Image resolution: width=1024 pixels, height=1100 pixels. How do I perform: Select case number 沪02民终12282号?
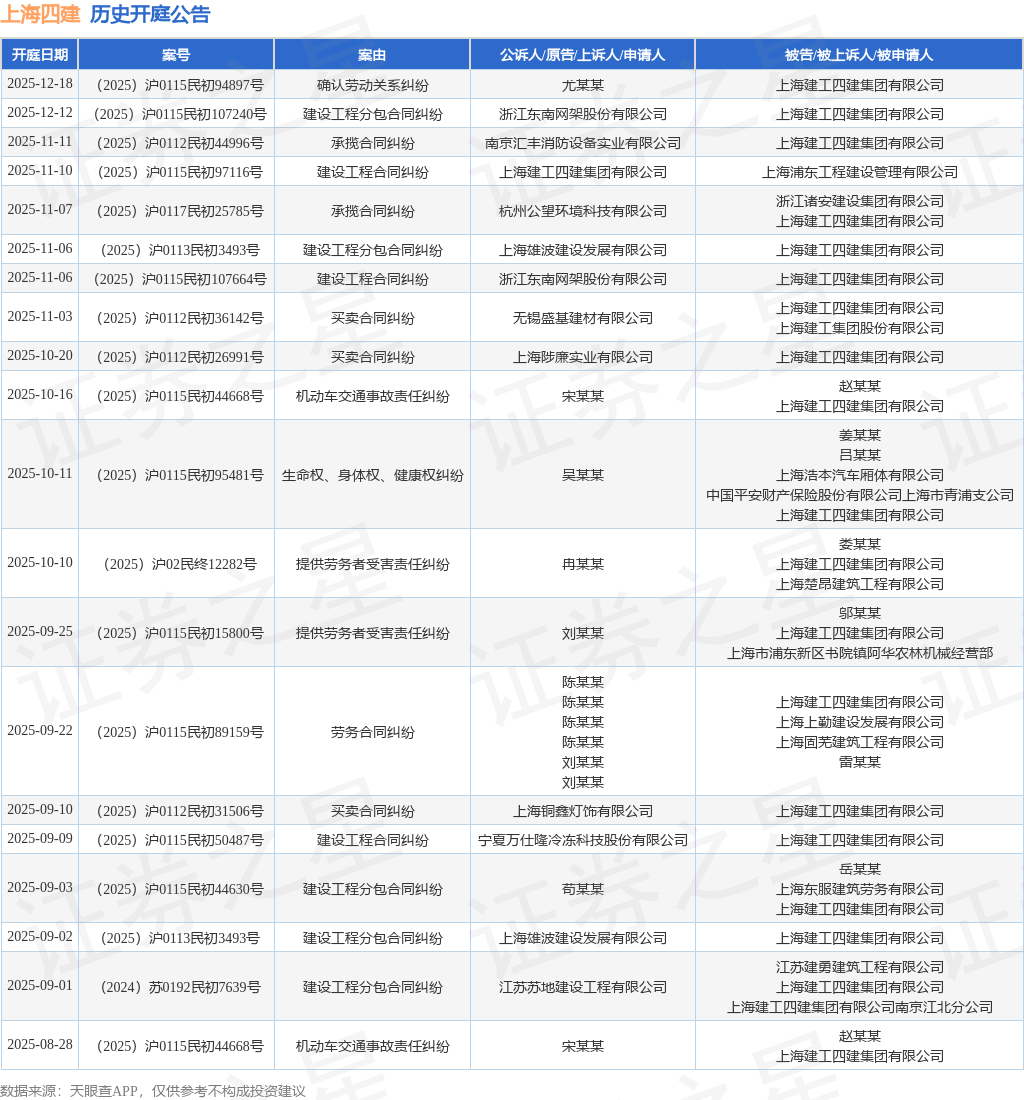click(180, 564)
